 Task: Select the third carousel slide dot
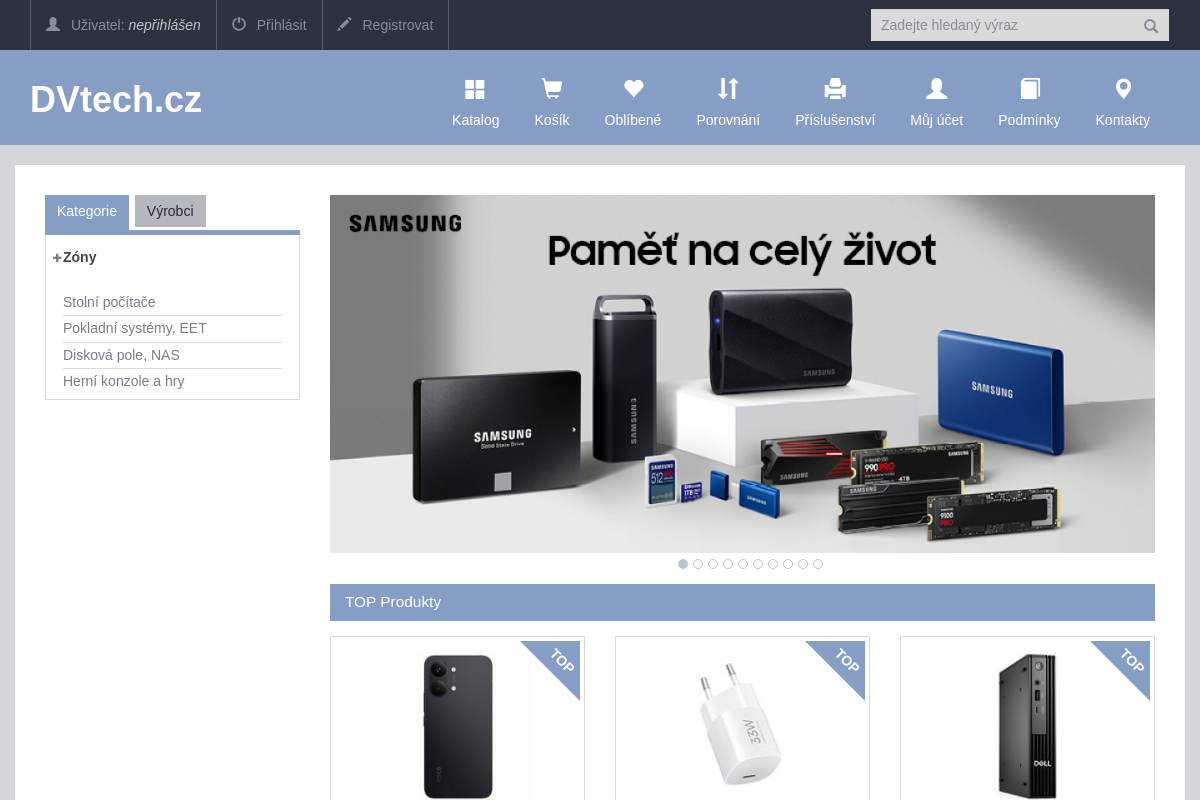[x=713, y=564]
